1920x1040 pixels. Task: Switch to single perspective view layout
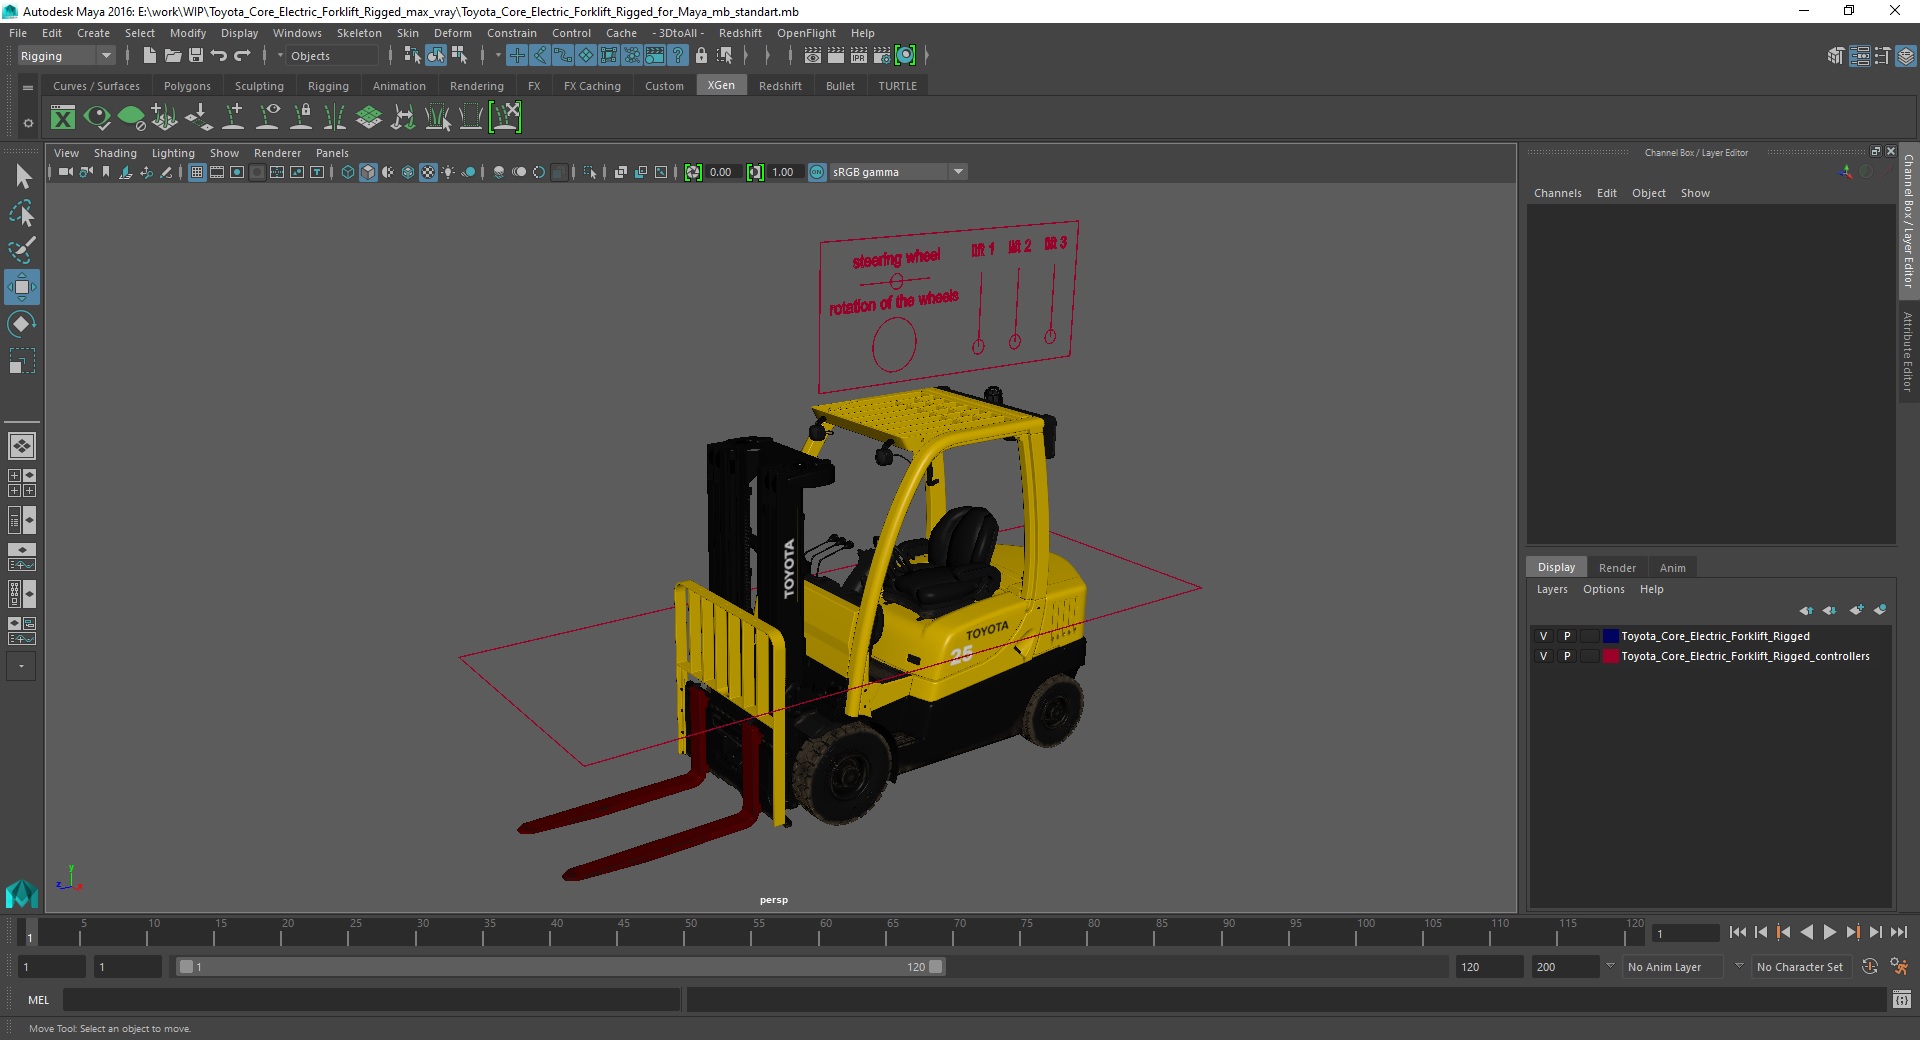point(22,446)
